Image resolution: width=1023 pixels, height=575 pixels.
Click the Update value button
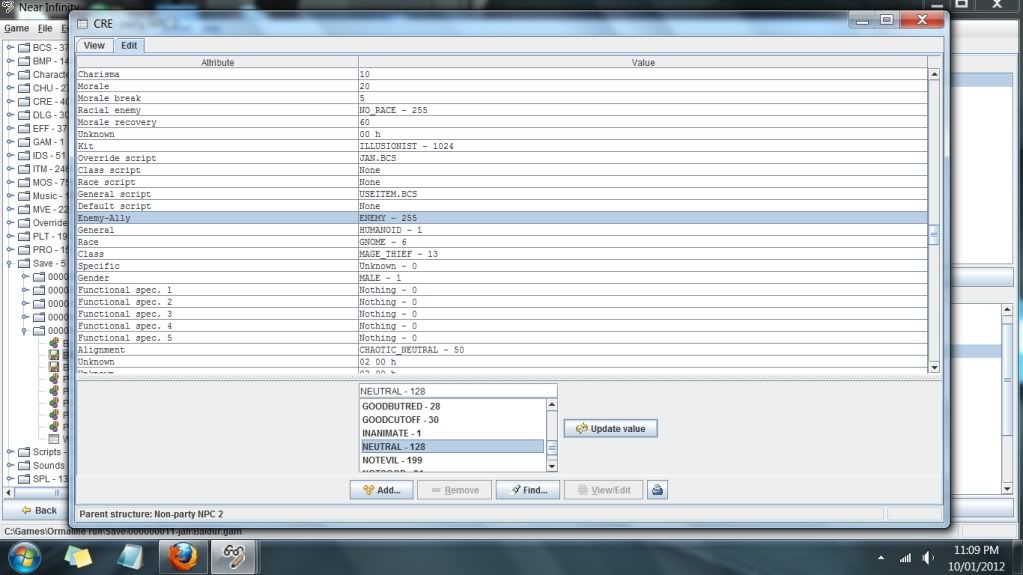(610, 428)
